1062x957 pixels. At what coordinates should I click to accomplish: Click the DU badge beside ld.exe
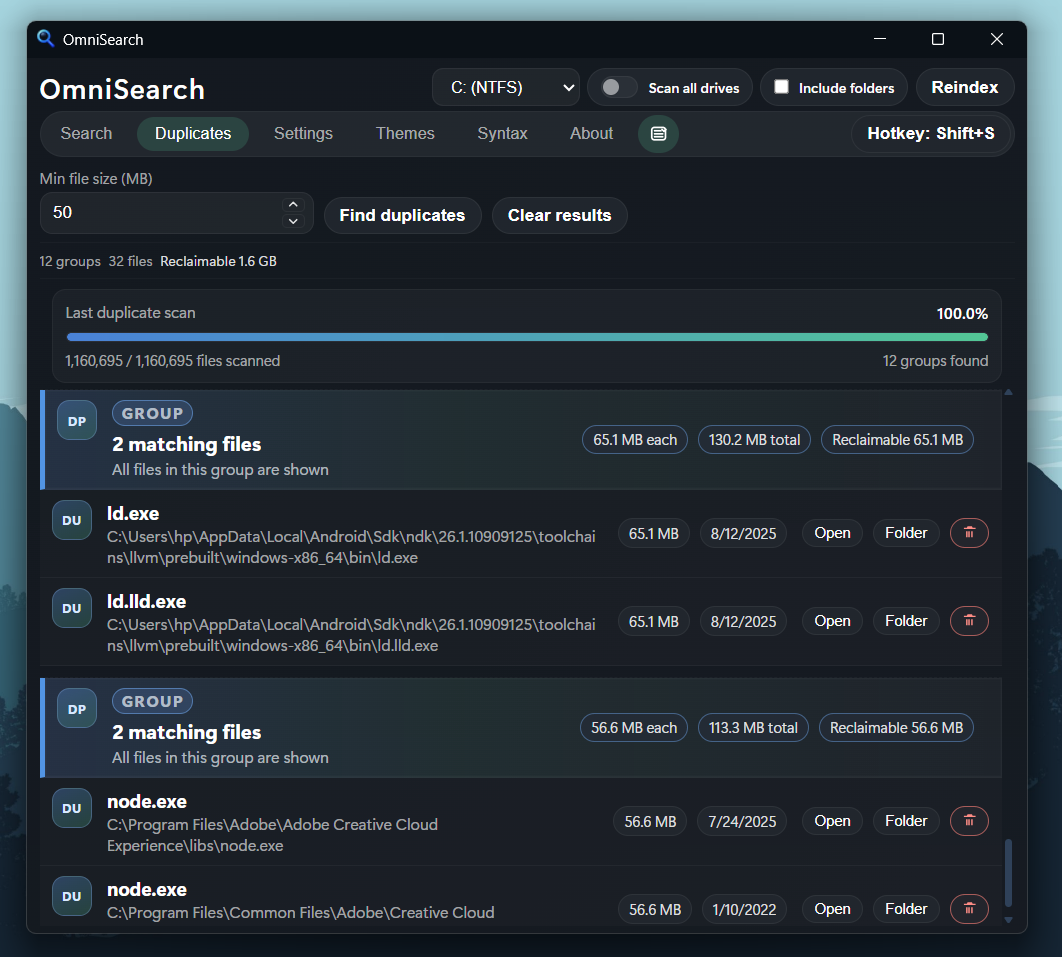72,520
